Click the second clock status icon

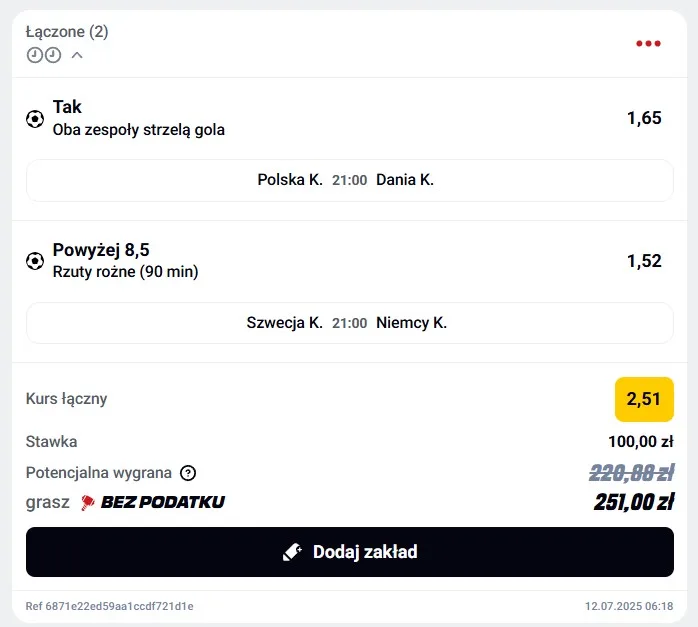pyautogui.click(x=53, y=55)
